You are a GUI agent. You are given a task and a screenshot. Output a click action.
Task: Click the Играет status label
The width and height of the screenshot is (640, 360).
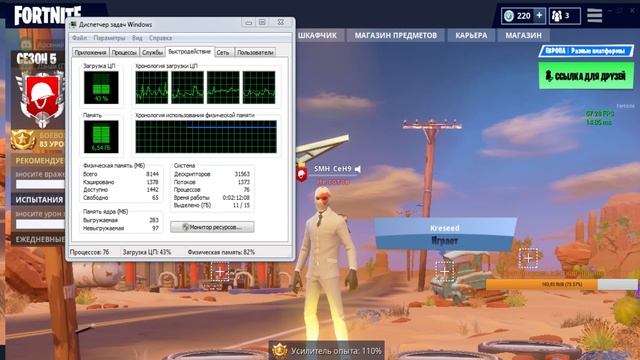[444, 241]
